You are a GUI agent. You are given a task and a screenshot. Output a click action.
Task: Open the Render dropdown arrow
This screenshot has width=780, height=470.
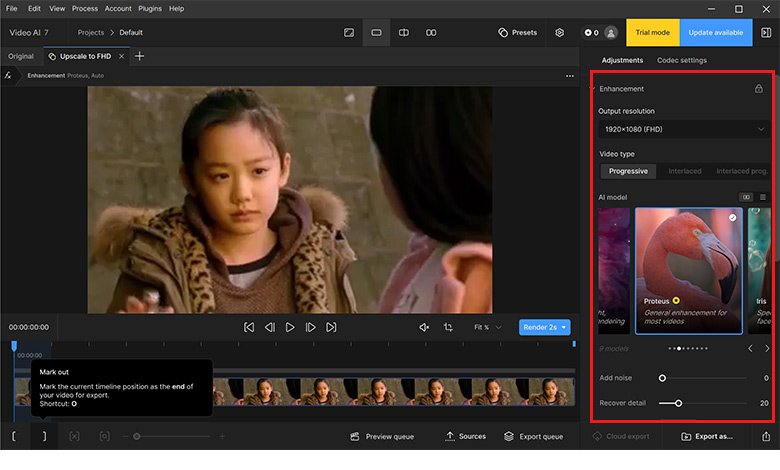[564, 327]
